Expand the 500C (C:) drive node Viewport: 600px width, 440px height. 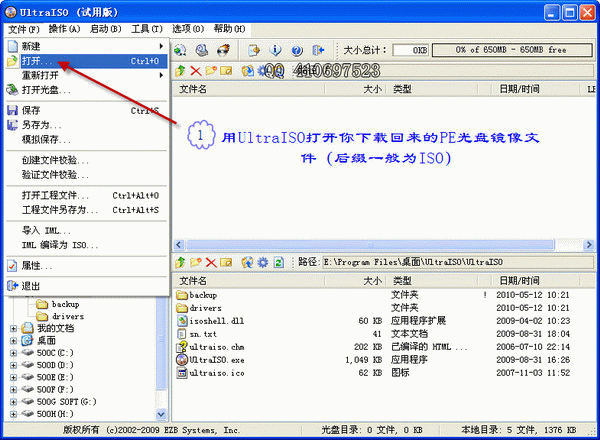(12, 354)
